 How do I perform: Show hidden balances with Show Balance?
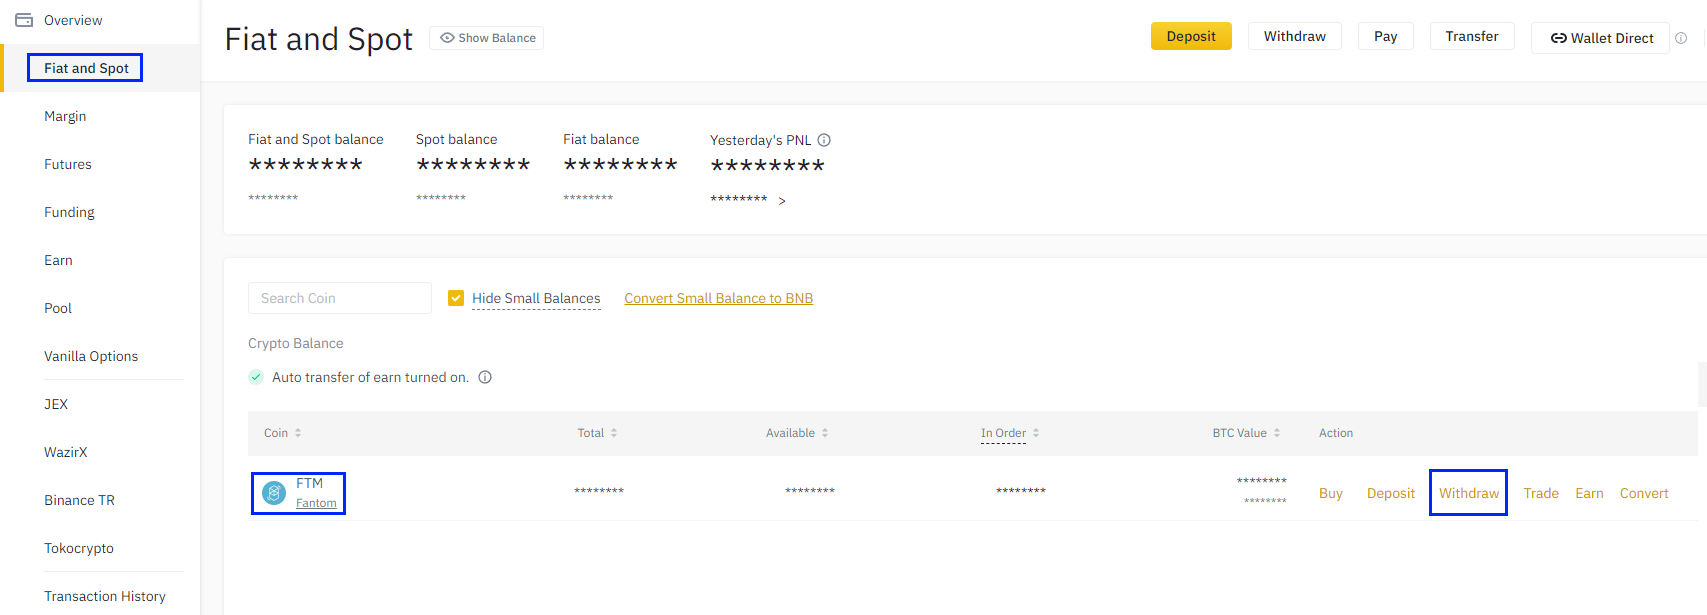pyautogui.click(x=486, y=38)
